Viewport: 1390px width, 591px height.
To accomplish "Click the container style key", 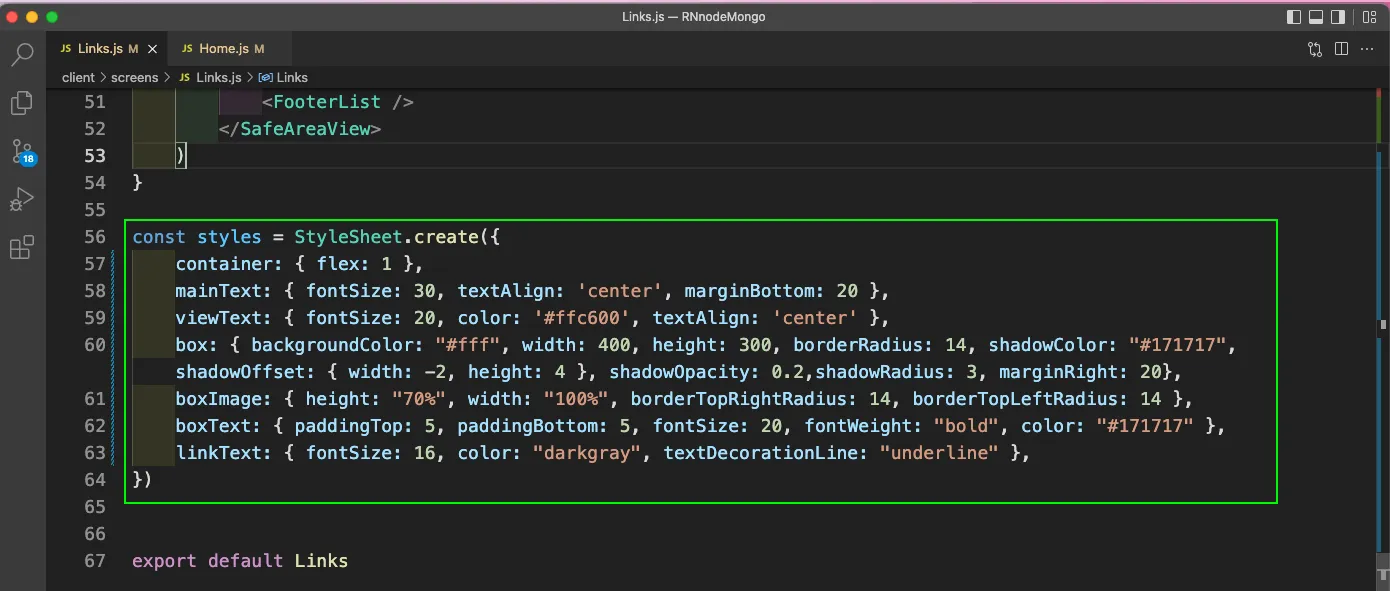I will [x=224, y=264].
